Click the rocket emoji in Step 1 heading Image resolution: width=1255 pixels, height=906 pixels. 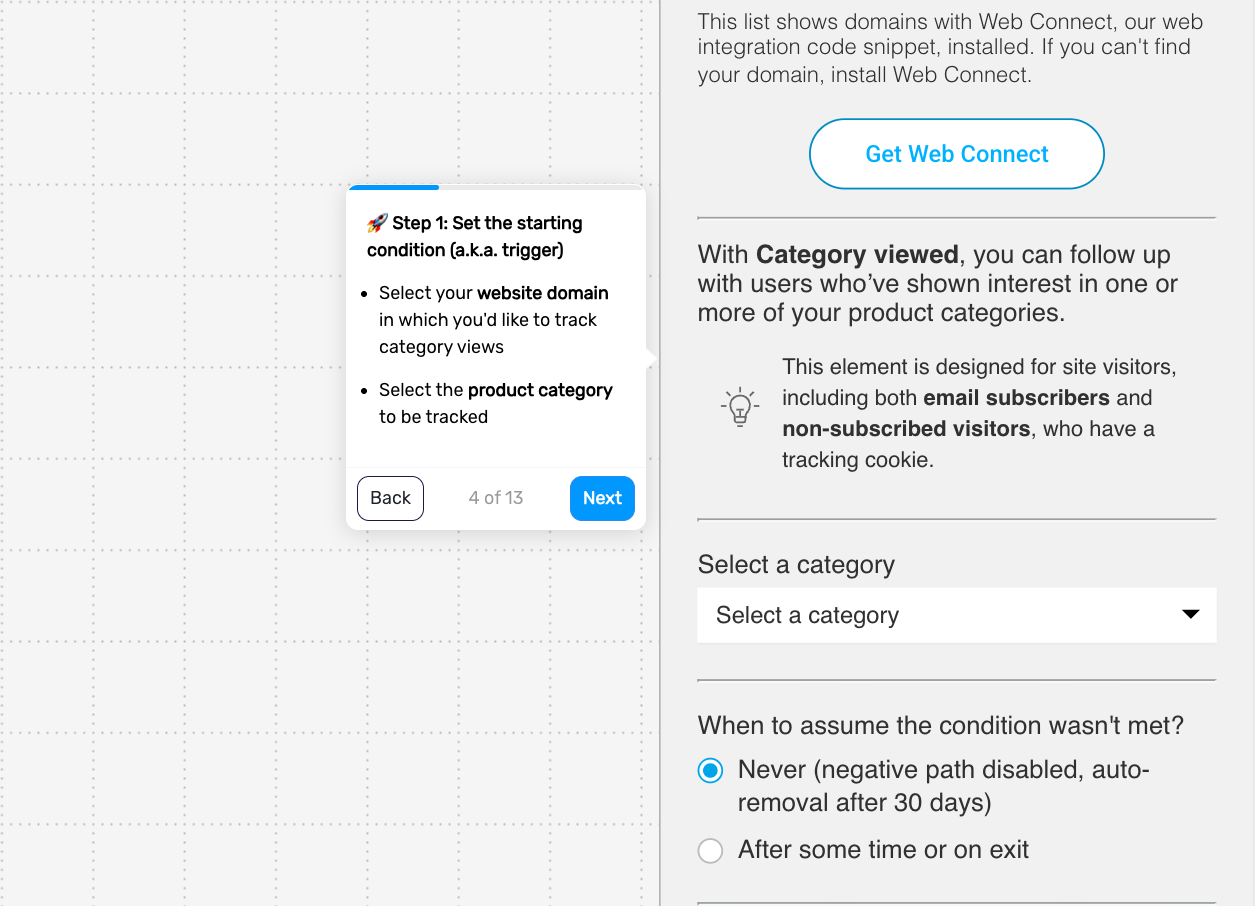click(x=377, y=223)
